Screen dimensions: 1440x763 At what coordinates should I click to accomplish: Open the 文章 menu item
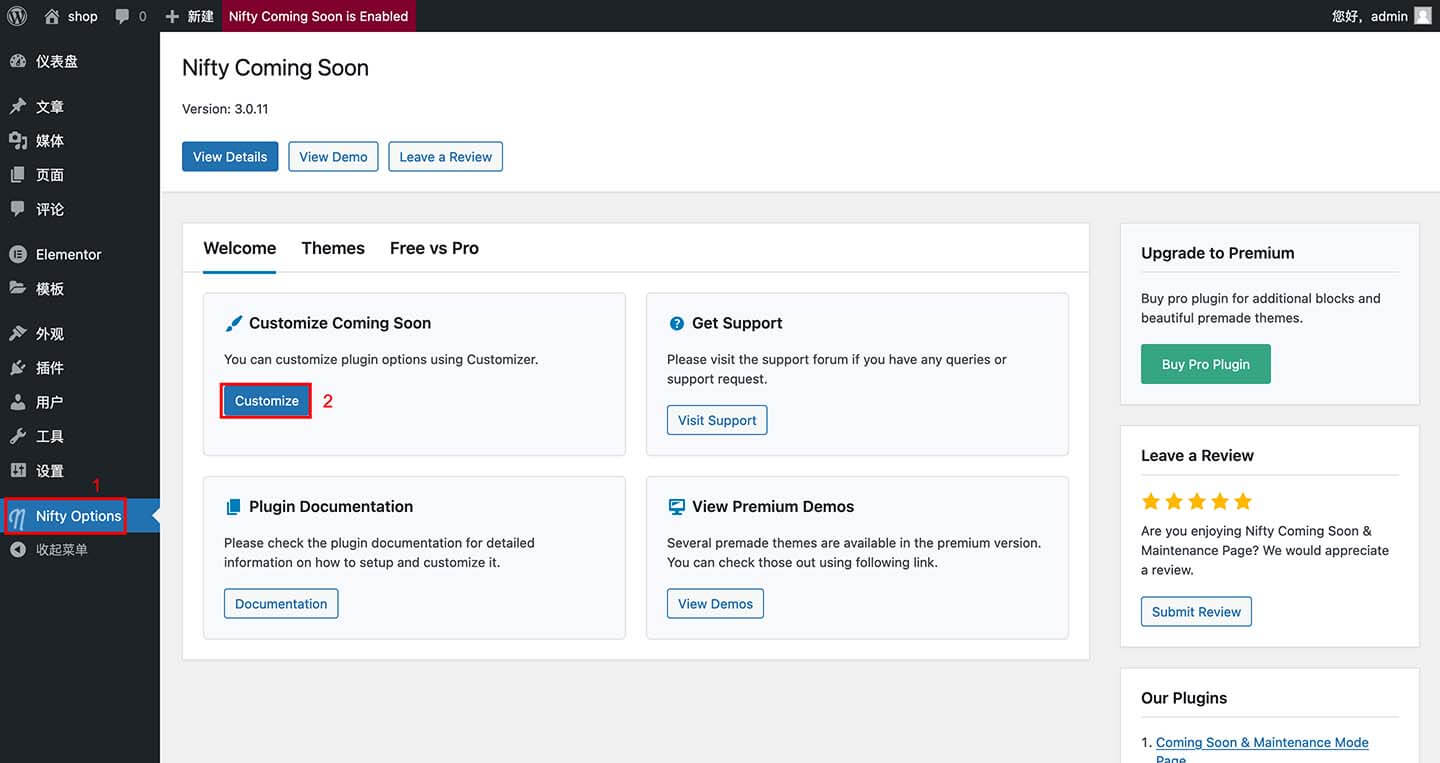(80, 107)
